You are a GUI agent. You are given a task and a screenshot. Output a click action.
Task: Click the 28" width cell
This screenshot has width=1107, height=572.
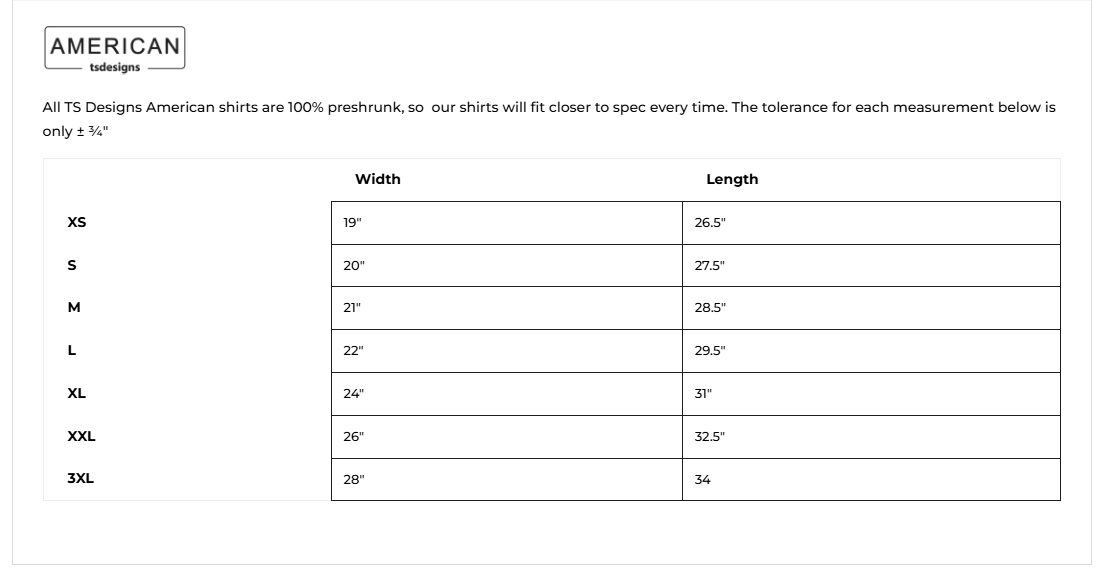coord(506,480)
